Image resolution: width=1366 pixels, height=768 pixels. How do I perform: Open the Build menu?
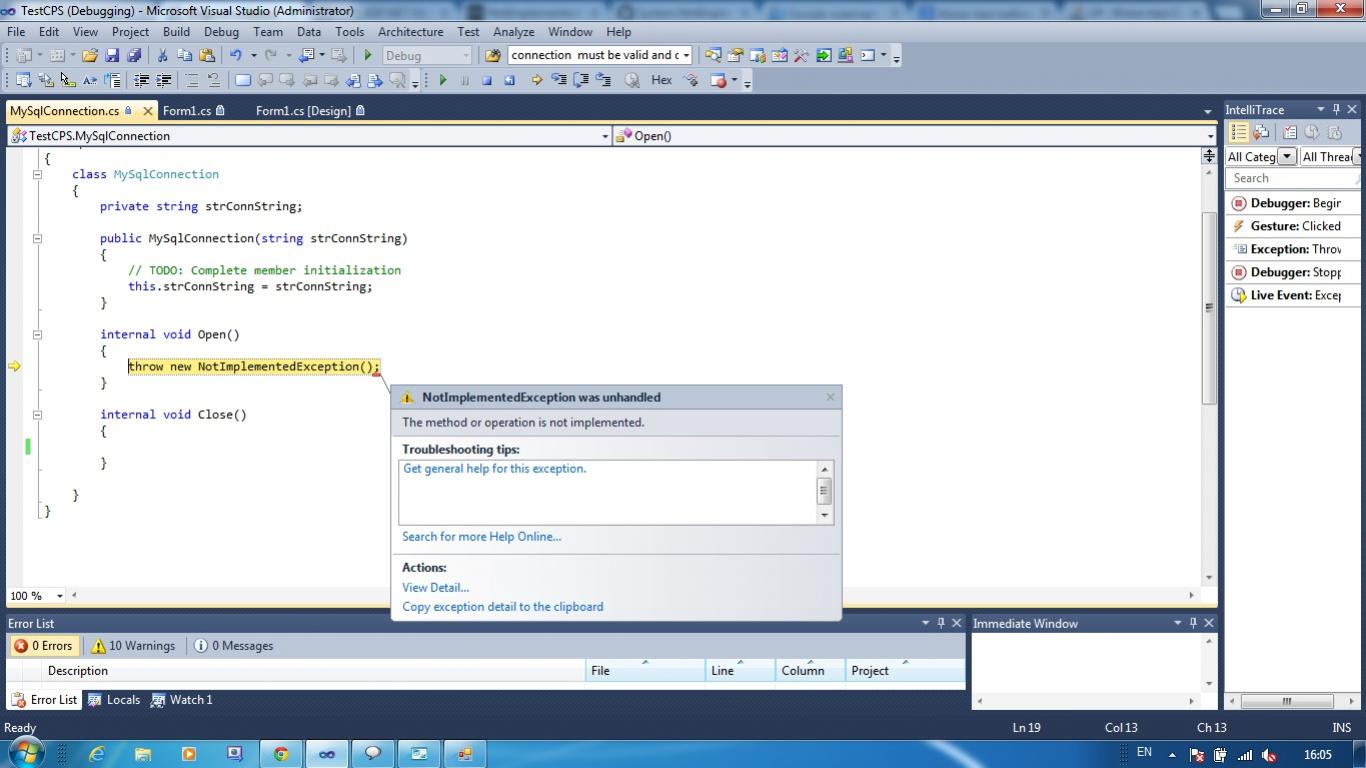coord(176,32)
